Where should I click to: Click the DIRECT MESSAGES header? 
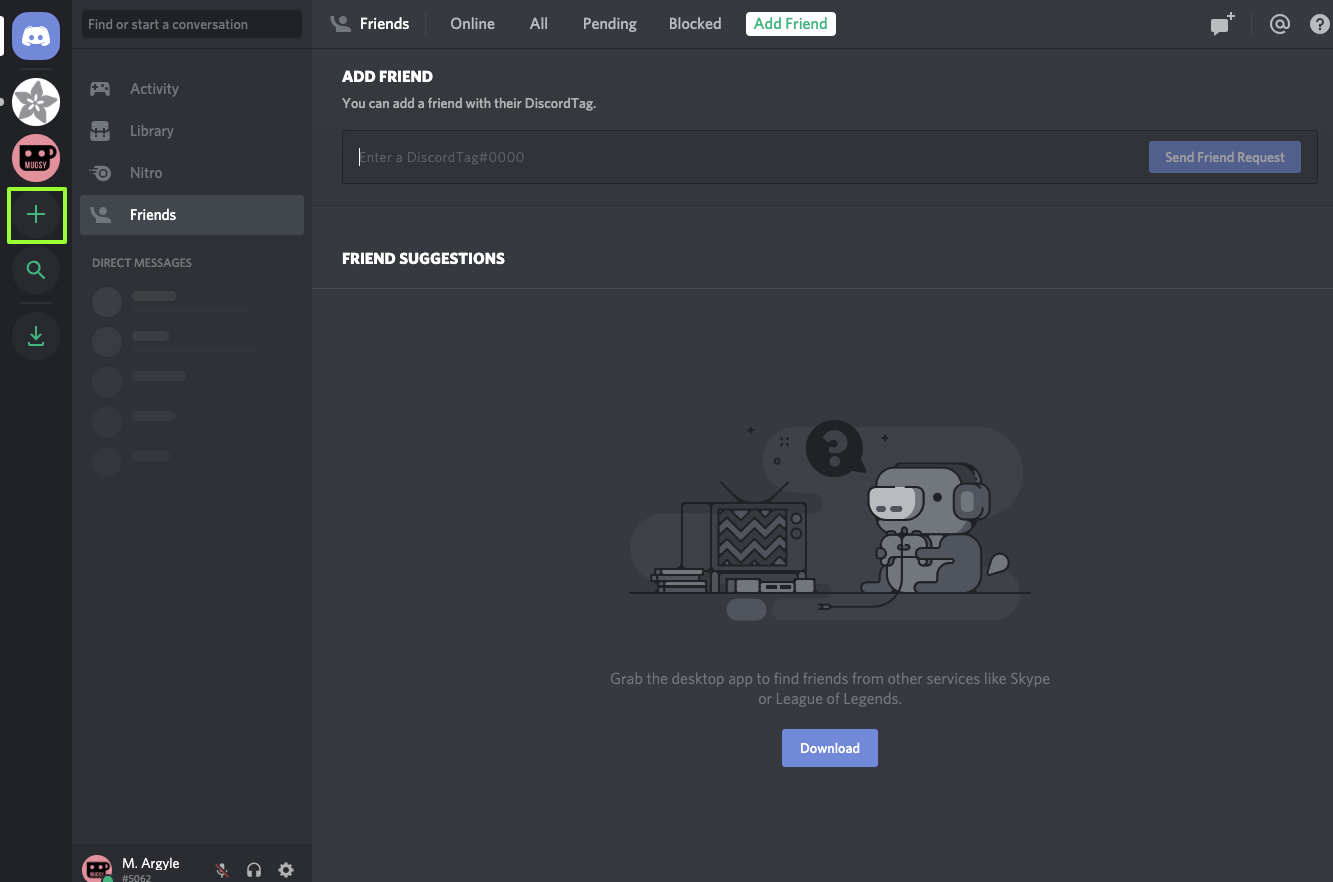[142, 263]
